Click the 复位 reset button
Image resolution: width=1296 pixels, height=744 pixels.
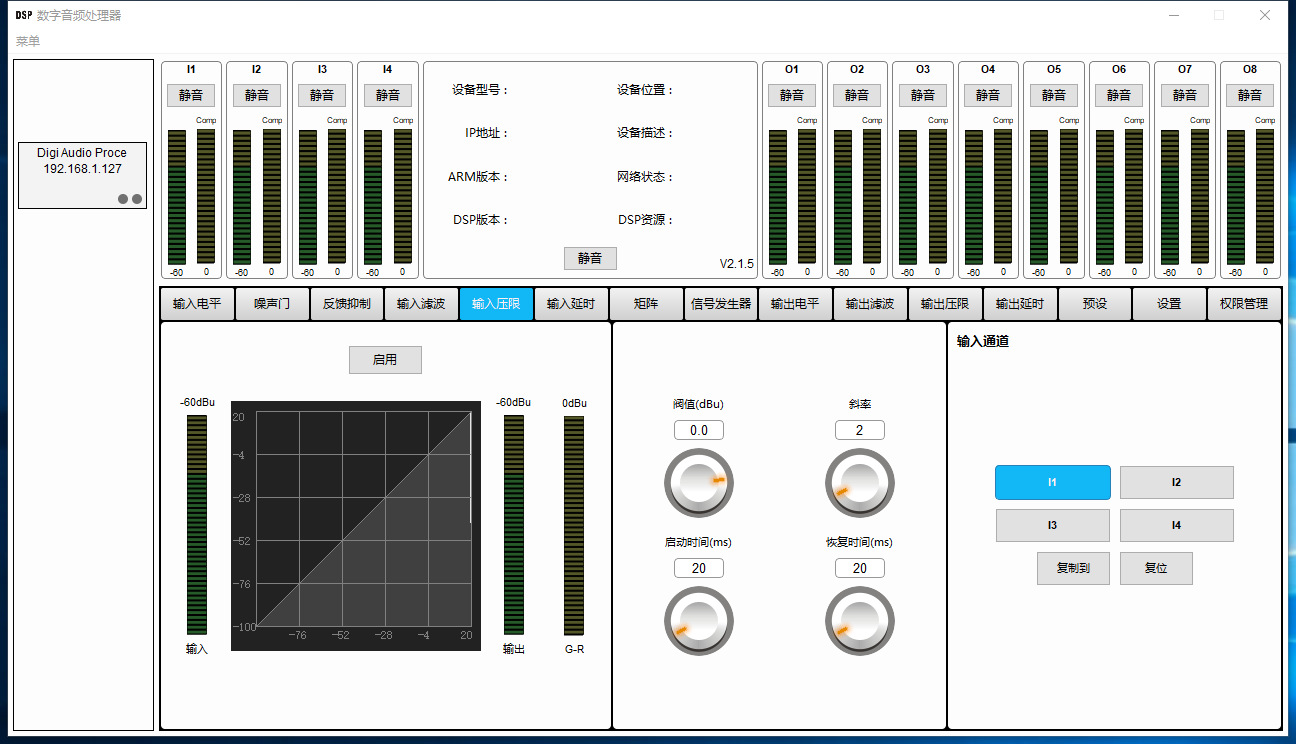click(x=1156, y=568)
